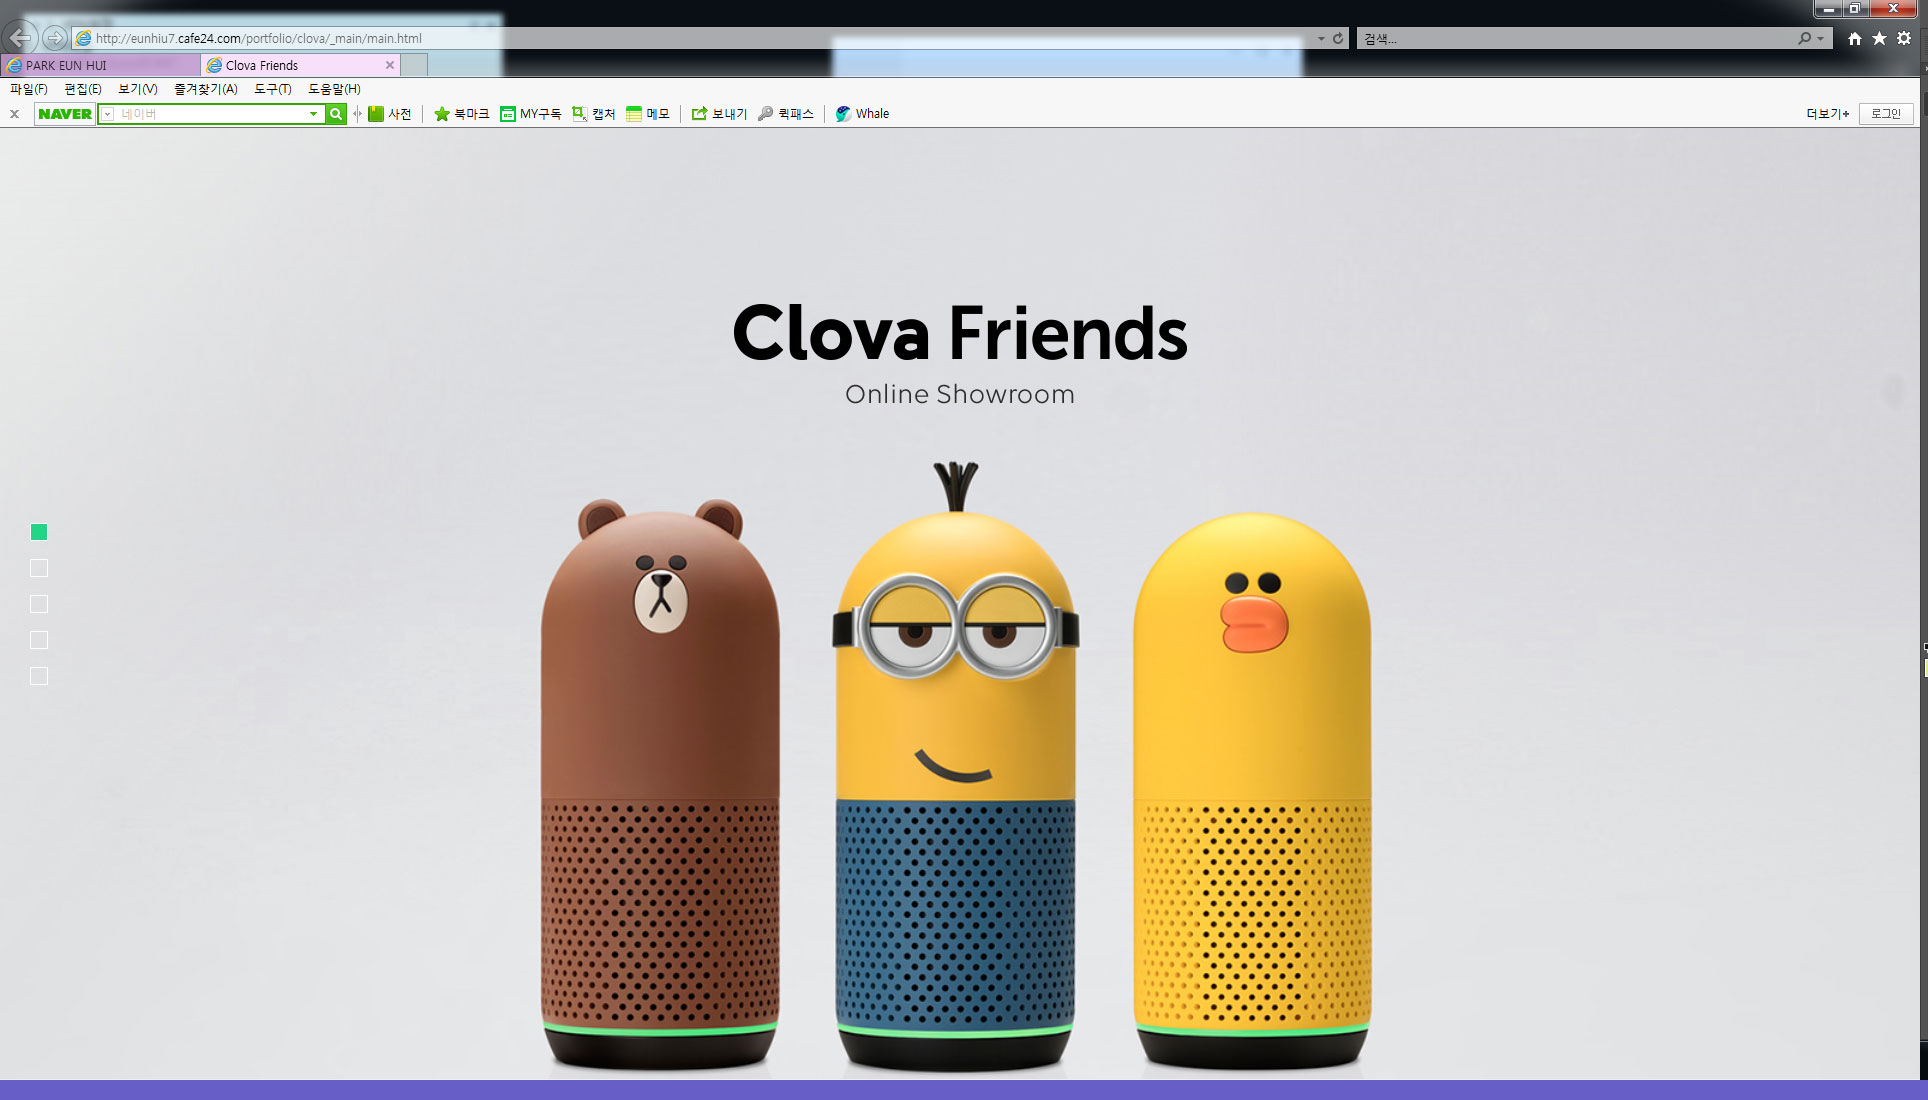Viewport: 1928px width, 1100px height.
Task: Click the Clova Friends heading
Action: coord(960,333)
